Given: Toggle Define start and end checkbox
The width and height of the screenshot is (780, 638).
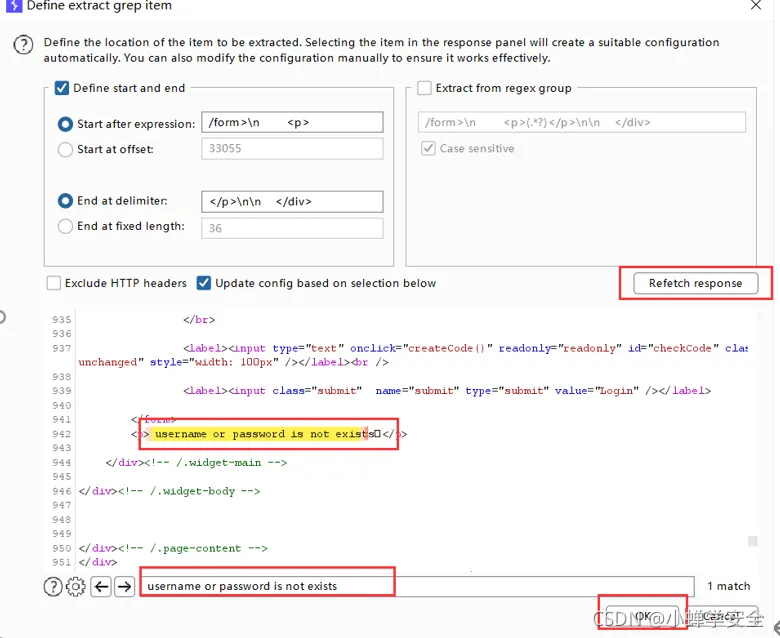Looking at the screenshot, I should pos(62,88).
